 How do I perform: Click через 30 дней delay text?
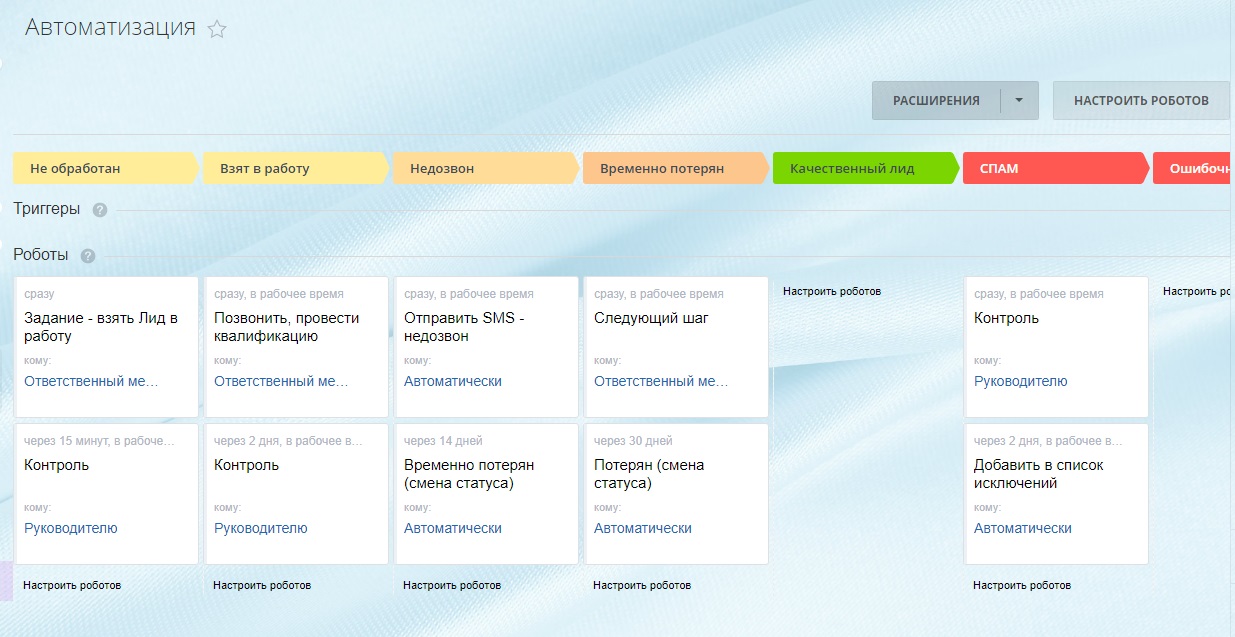click(633, 441)
